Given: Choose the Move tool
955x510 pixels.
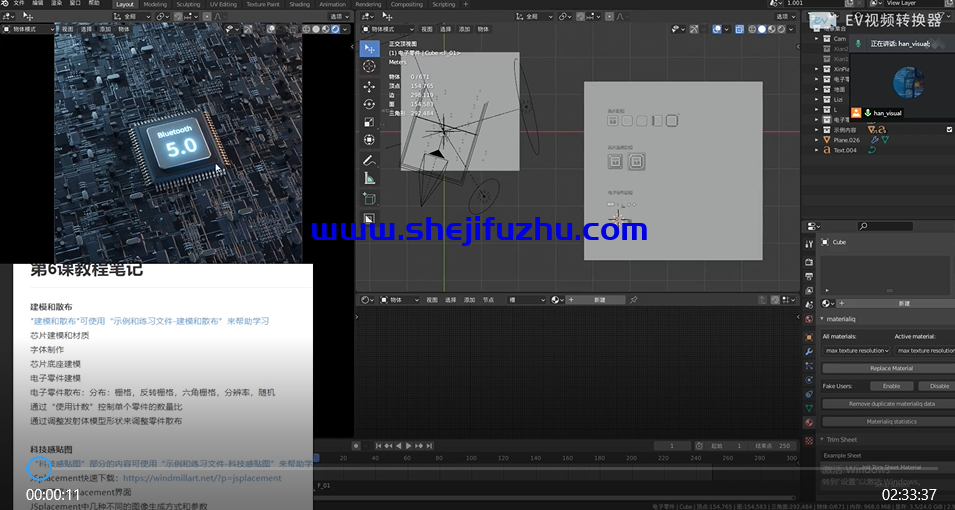Looking at the screenshot, I should 369,87.
